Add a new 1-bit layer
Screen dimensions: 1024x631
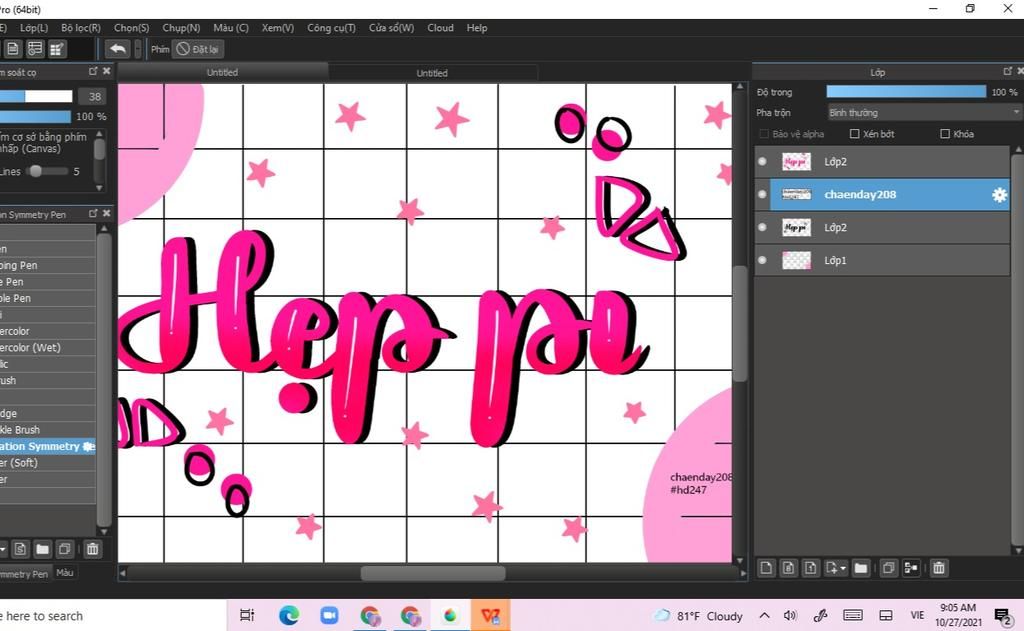810,568
